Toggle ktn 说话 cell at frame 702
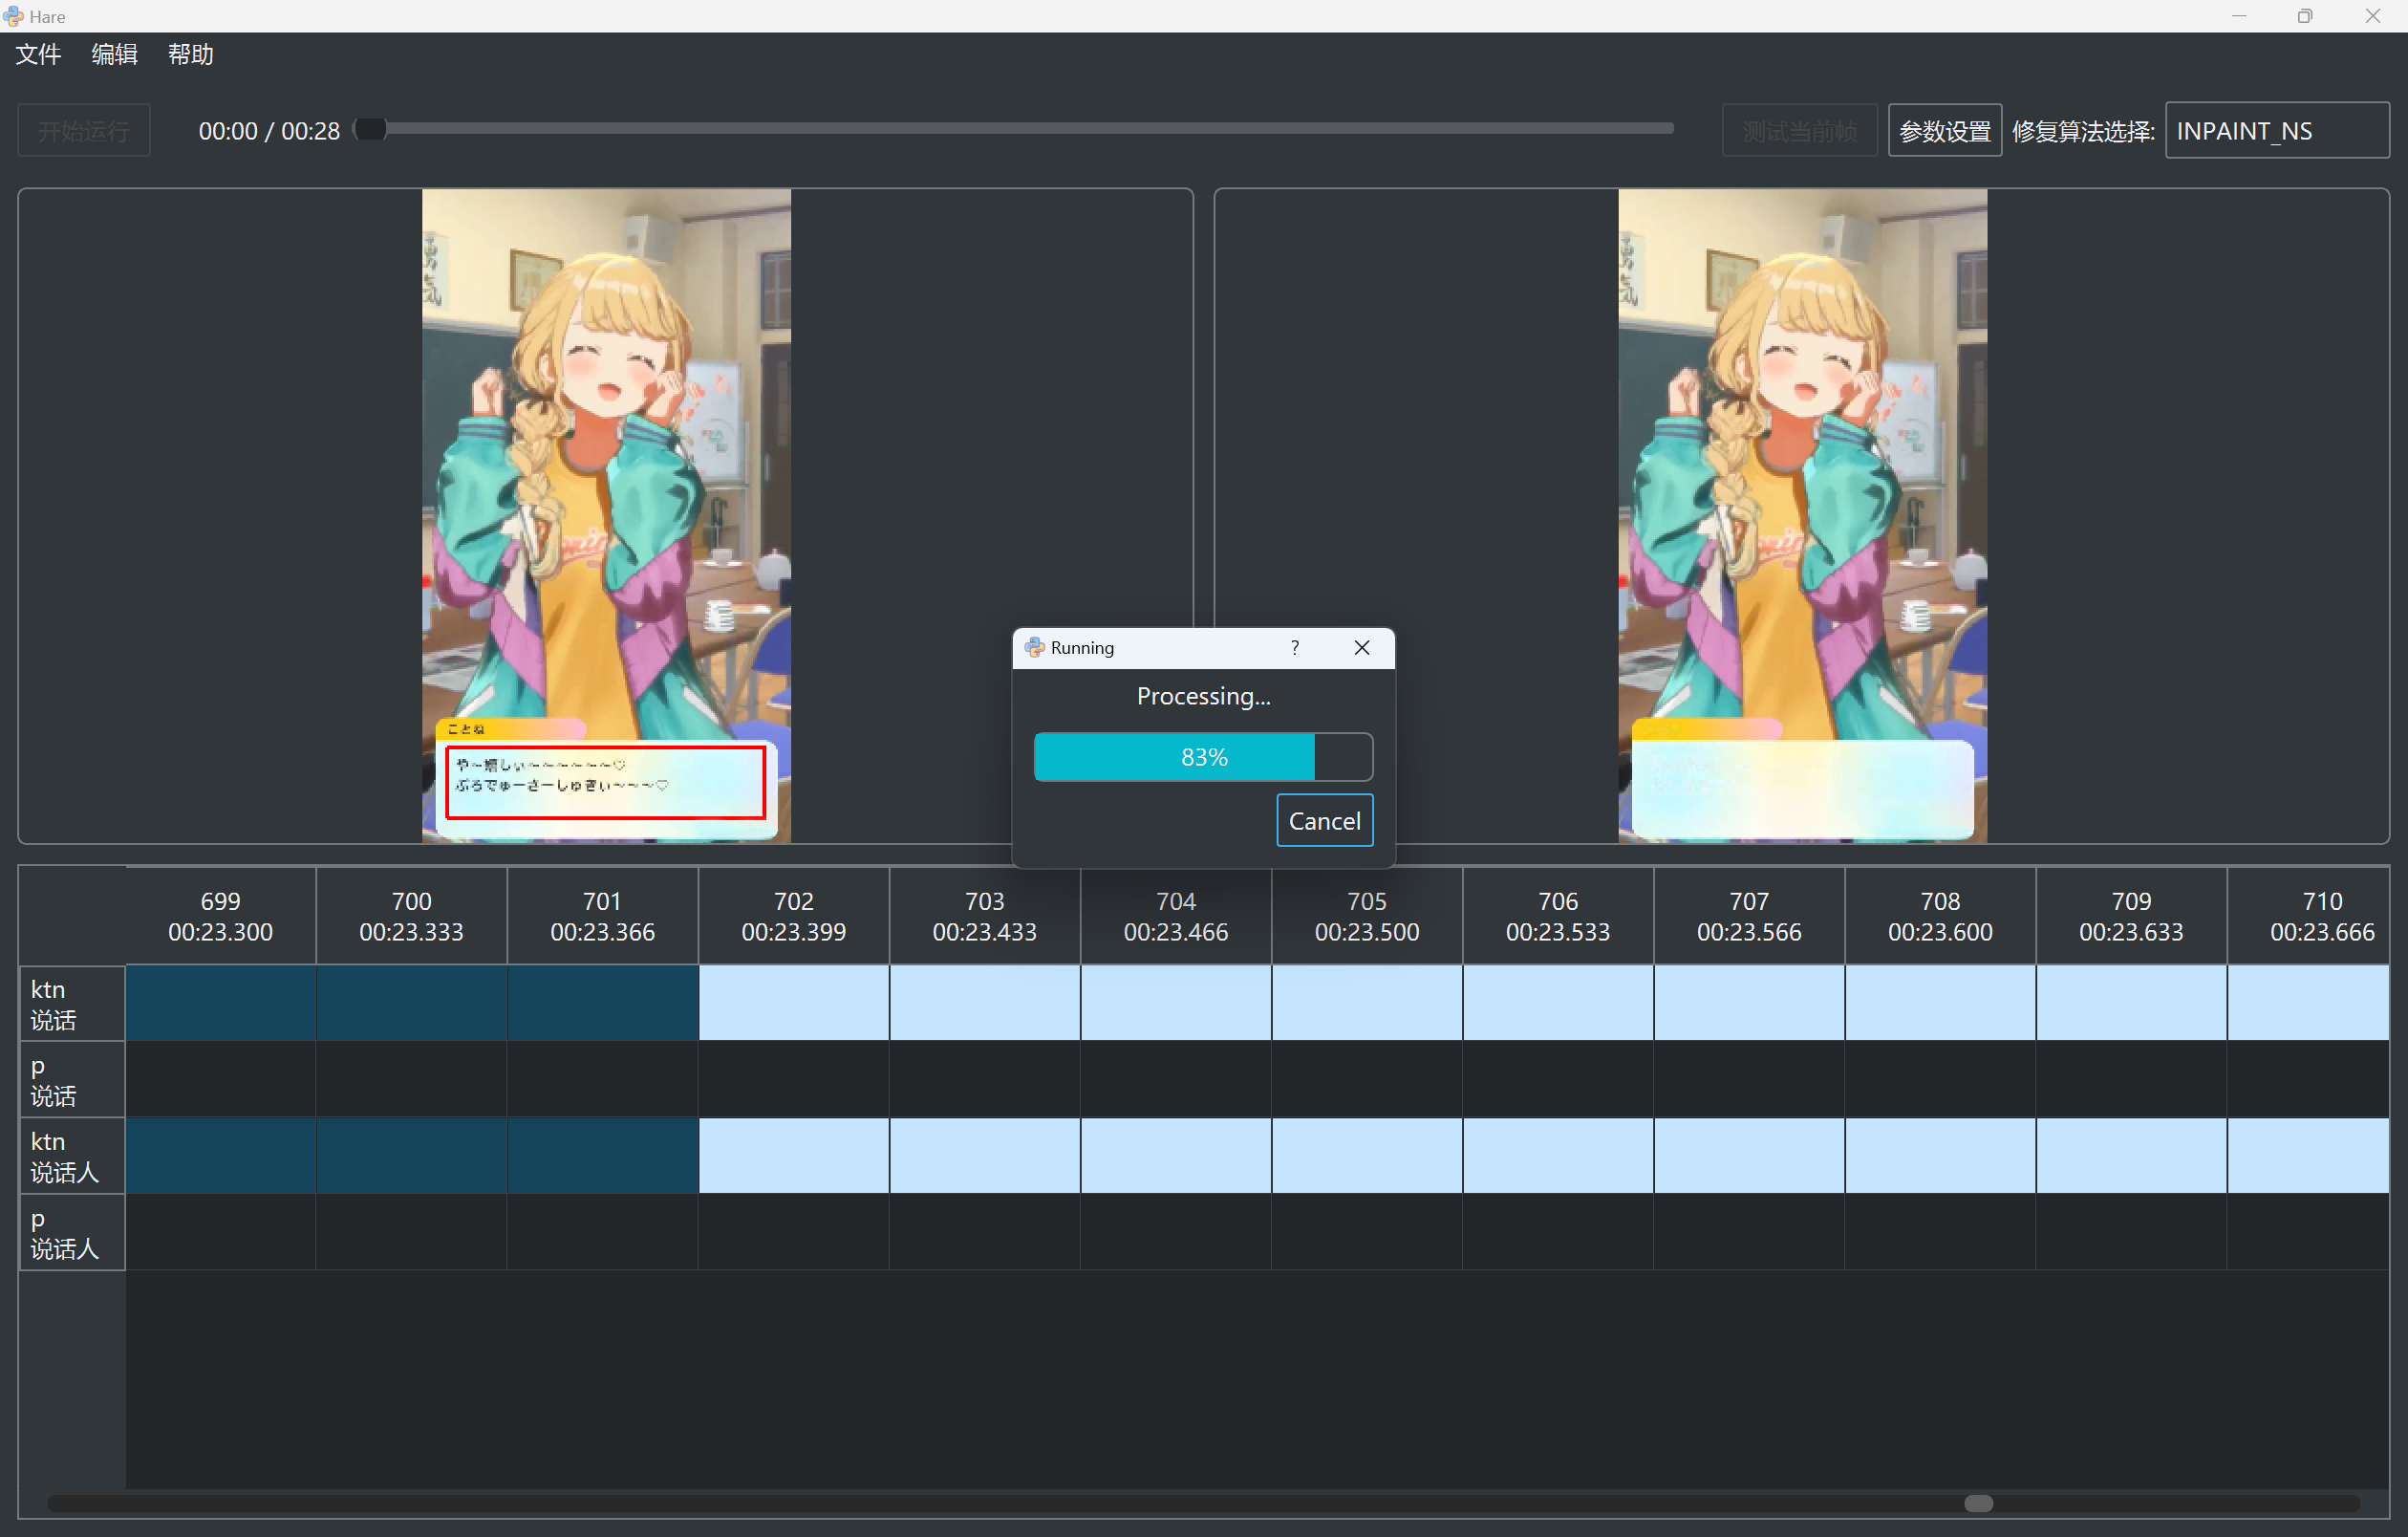This screenshot has height=1537, width=2408. coord(793,1003)
